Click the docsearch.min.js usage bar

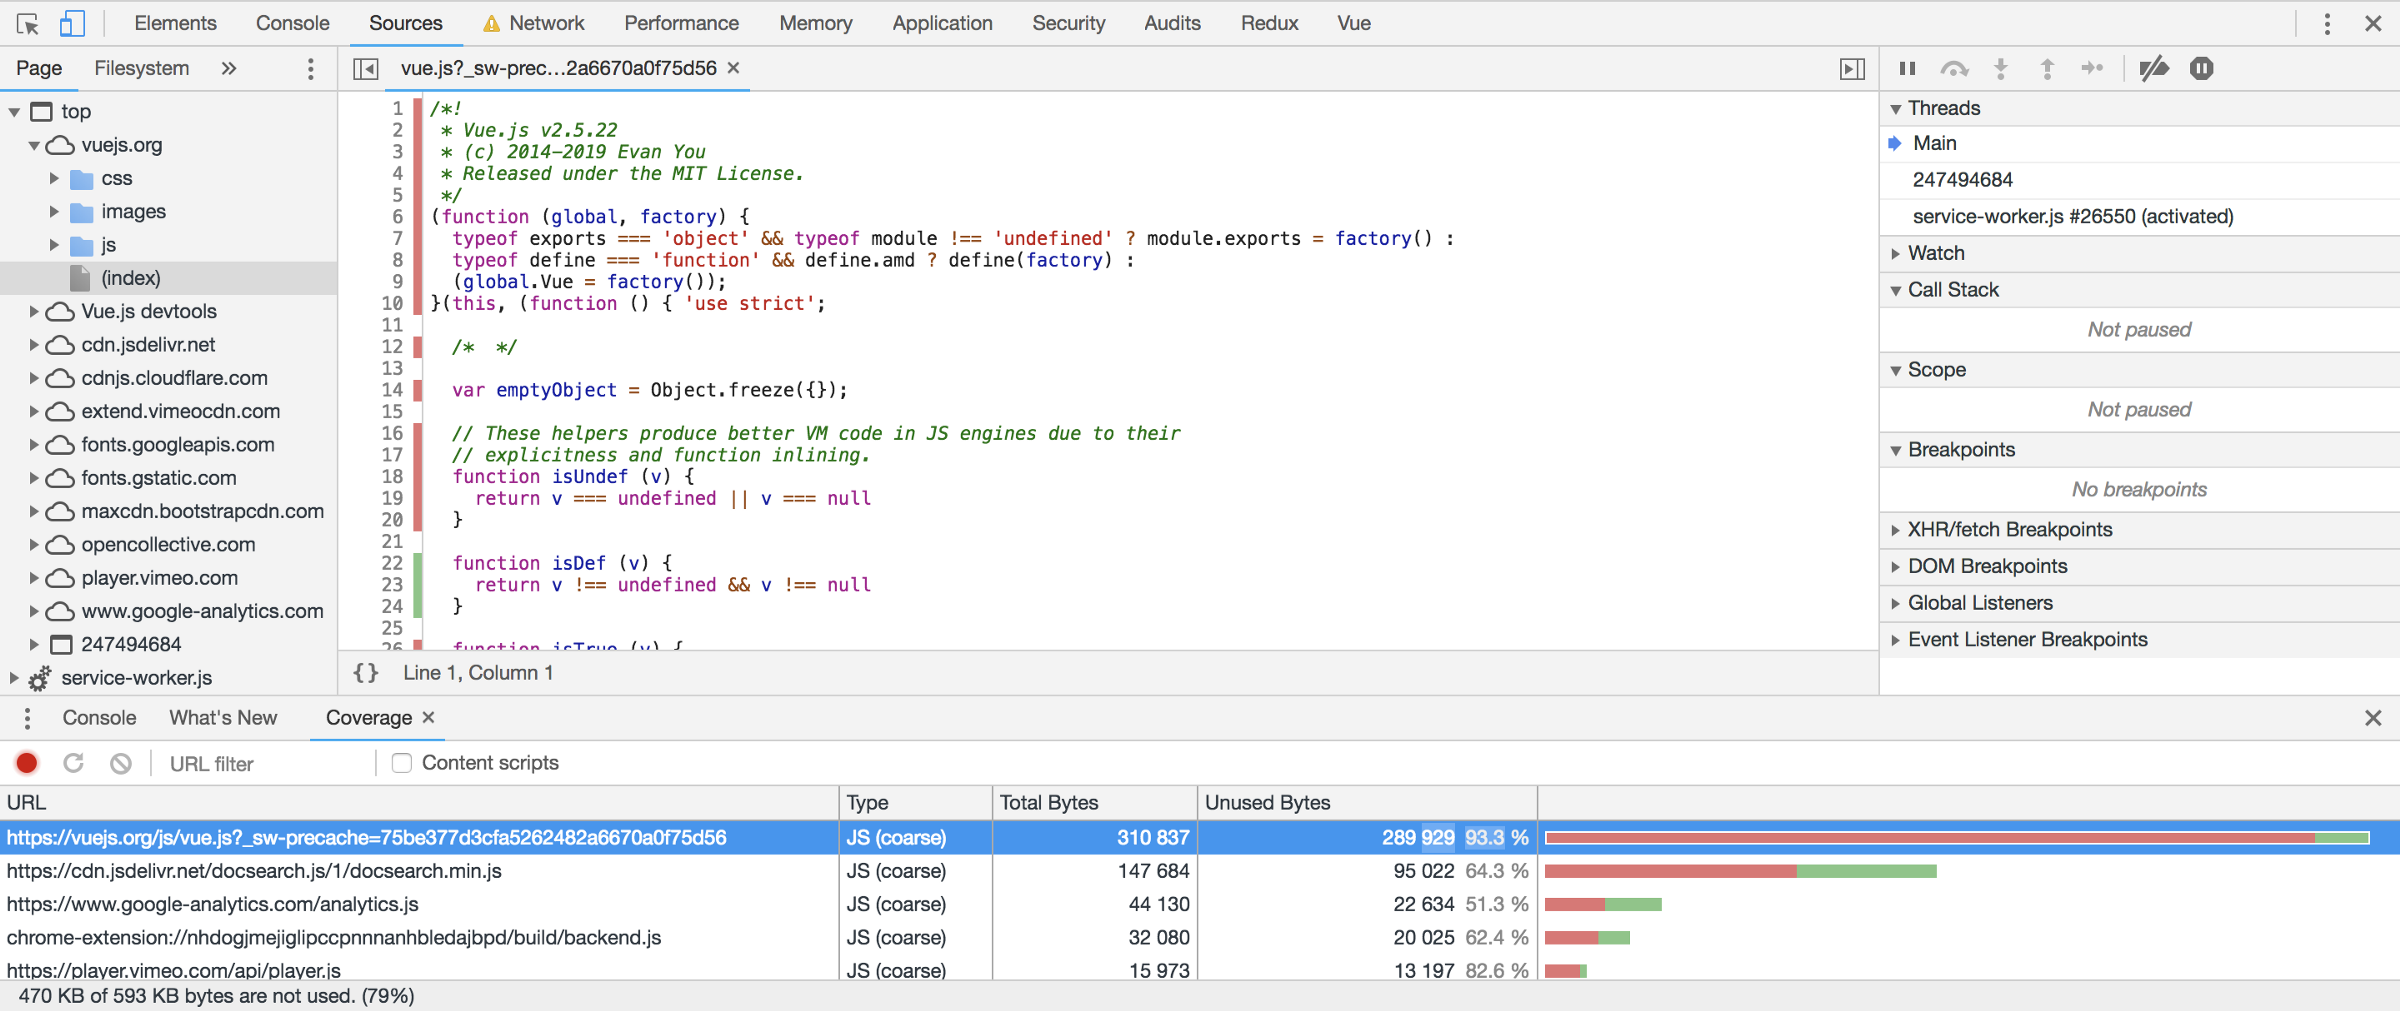(x=1741, y=871)
